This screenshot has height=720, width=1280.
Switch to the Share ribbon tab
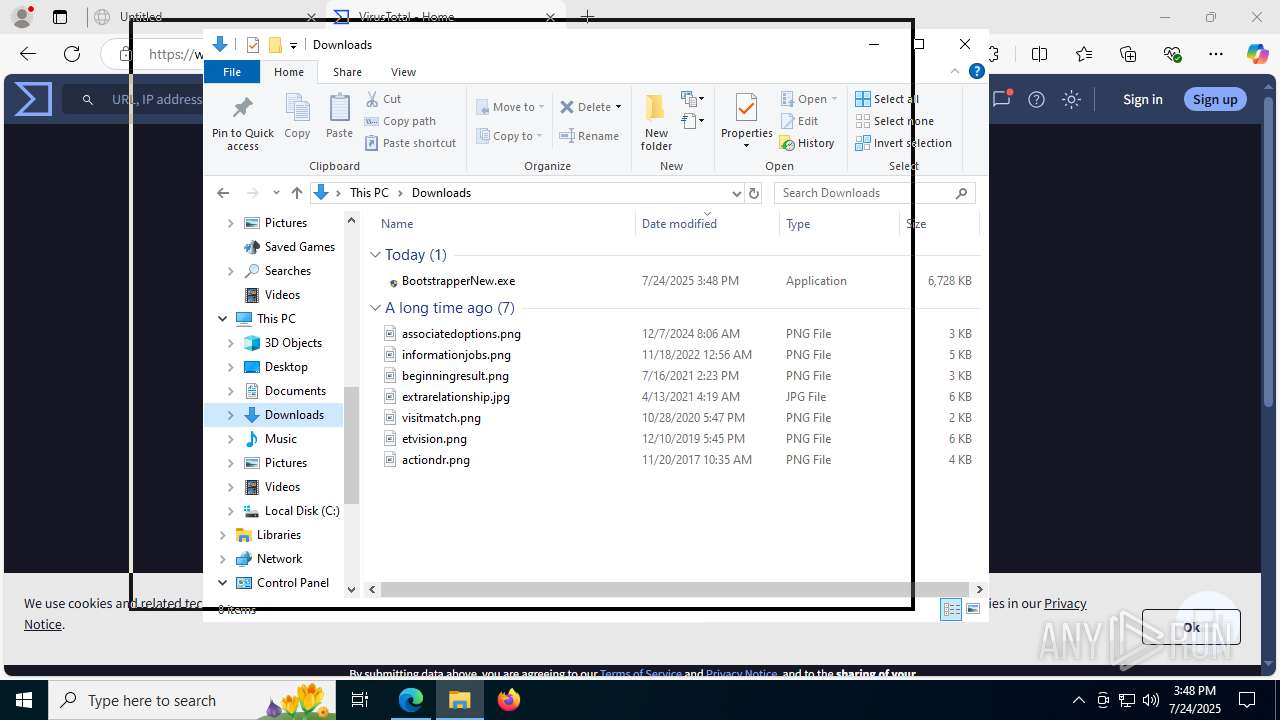(x=347, y=72)
